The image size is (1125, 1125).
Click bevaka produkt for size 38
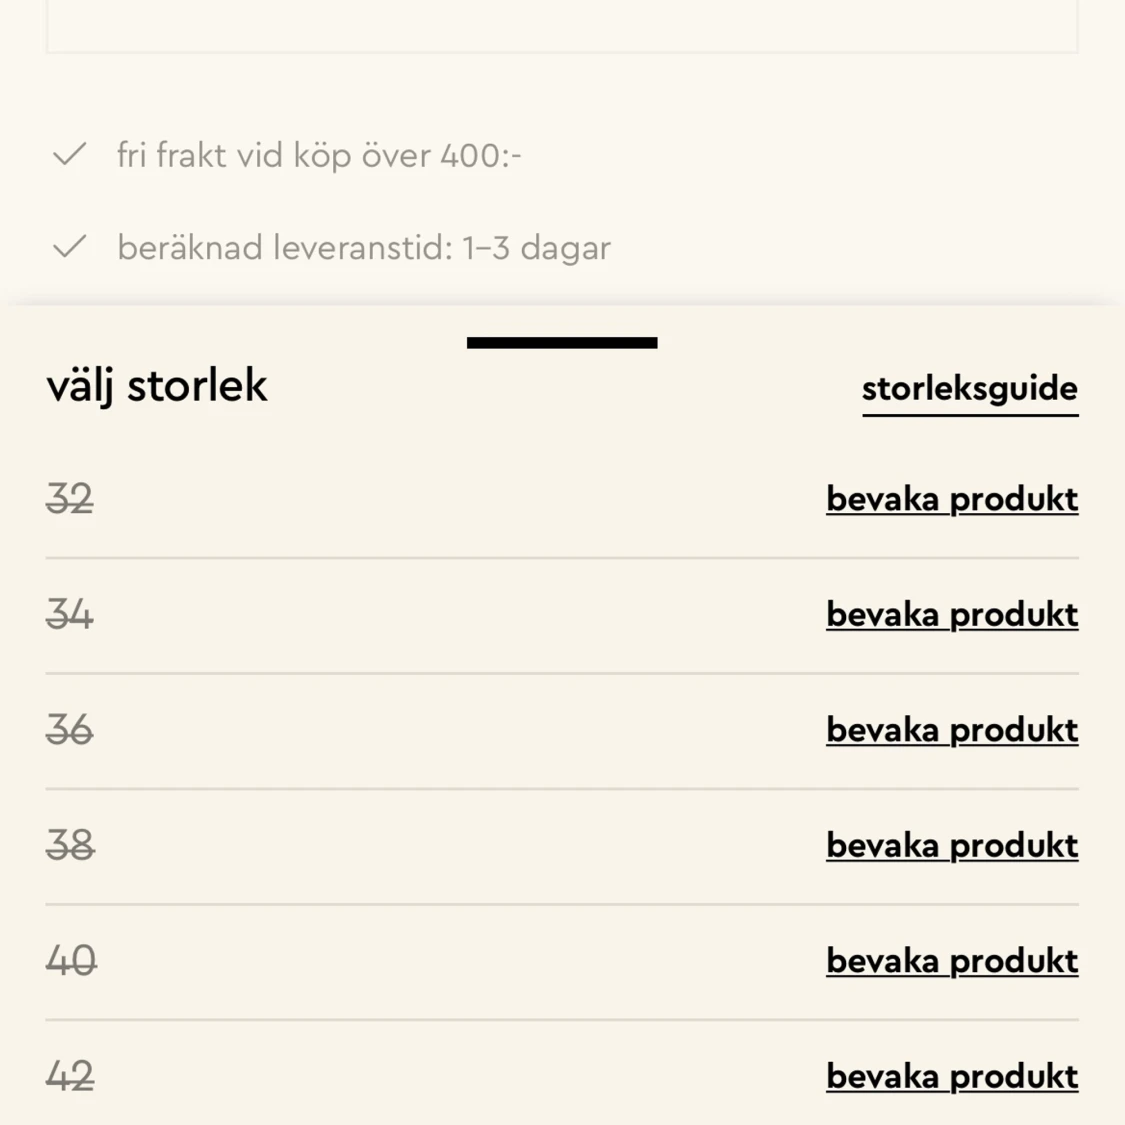951,845
